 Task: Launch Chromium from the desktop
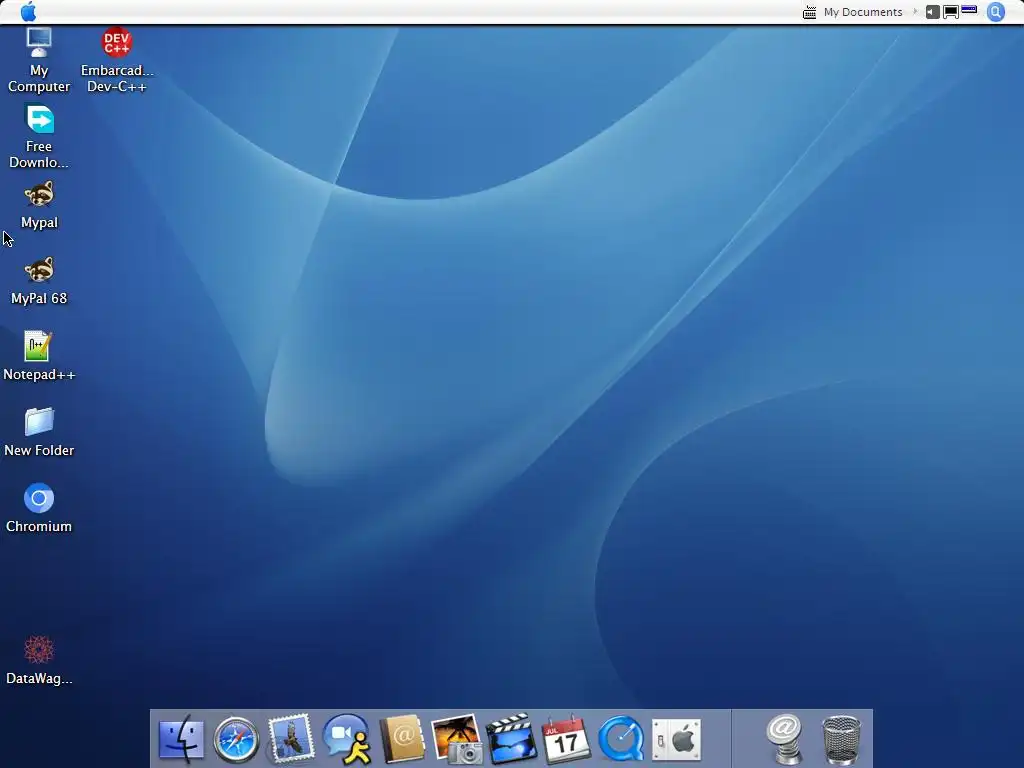(39, 508)
